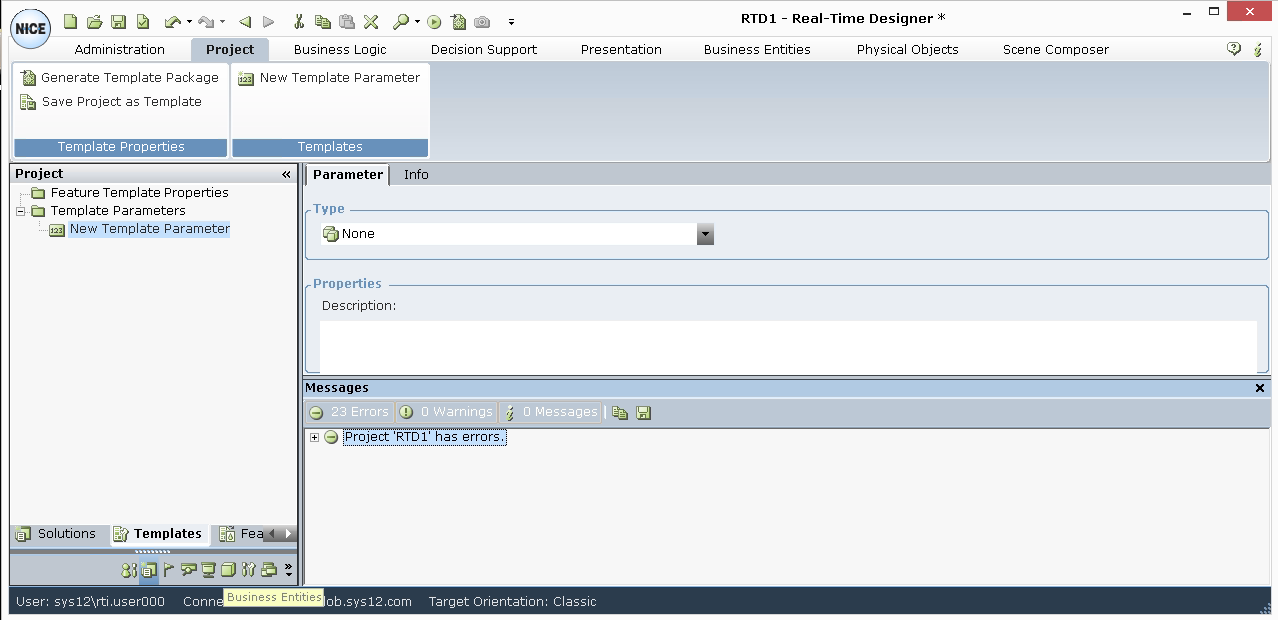Viewport: 1278px width, 620px height.
Task: Switch to the Business Logic ribbon tab
Action: tap(340, 49)
